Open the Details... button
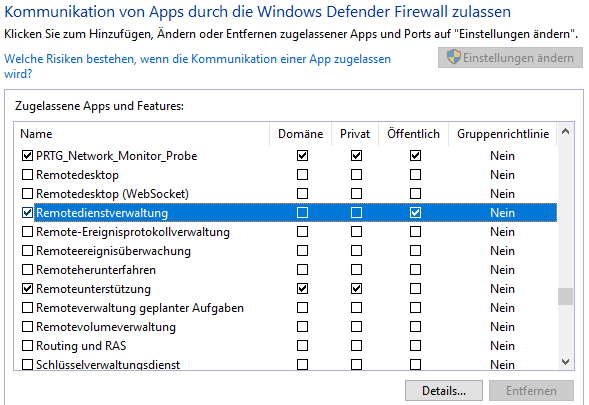589x405 pixels. click(x=444, y=391)
